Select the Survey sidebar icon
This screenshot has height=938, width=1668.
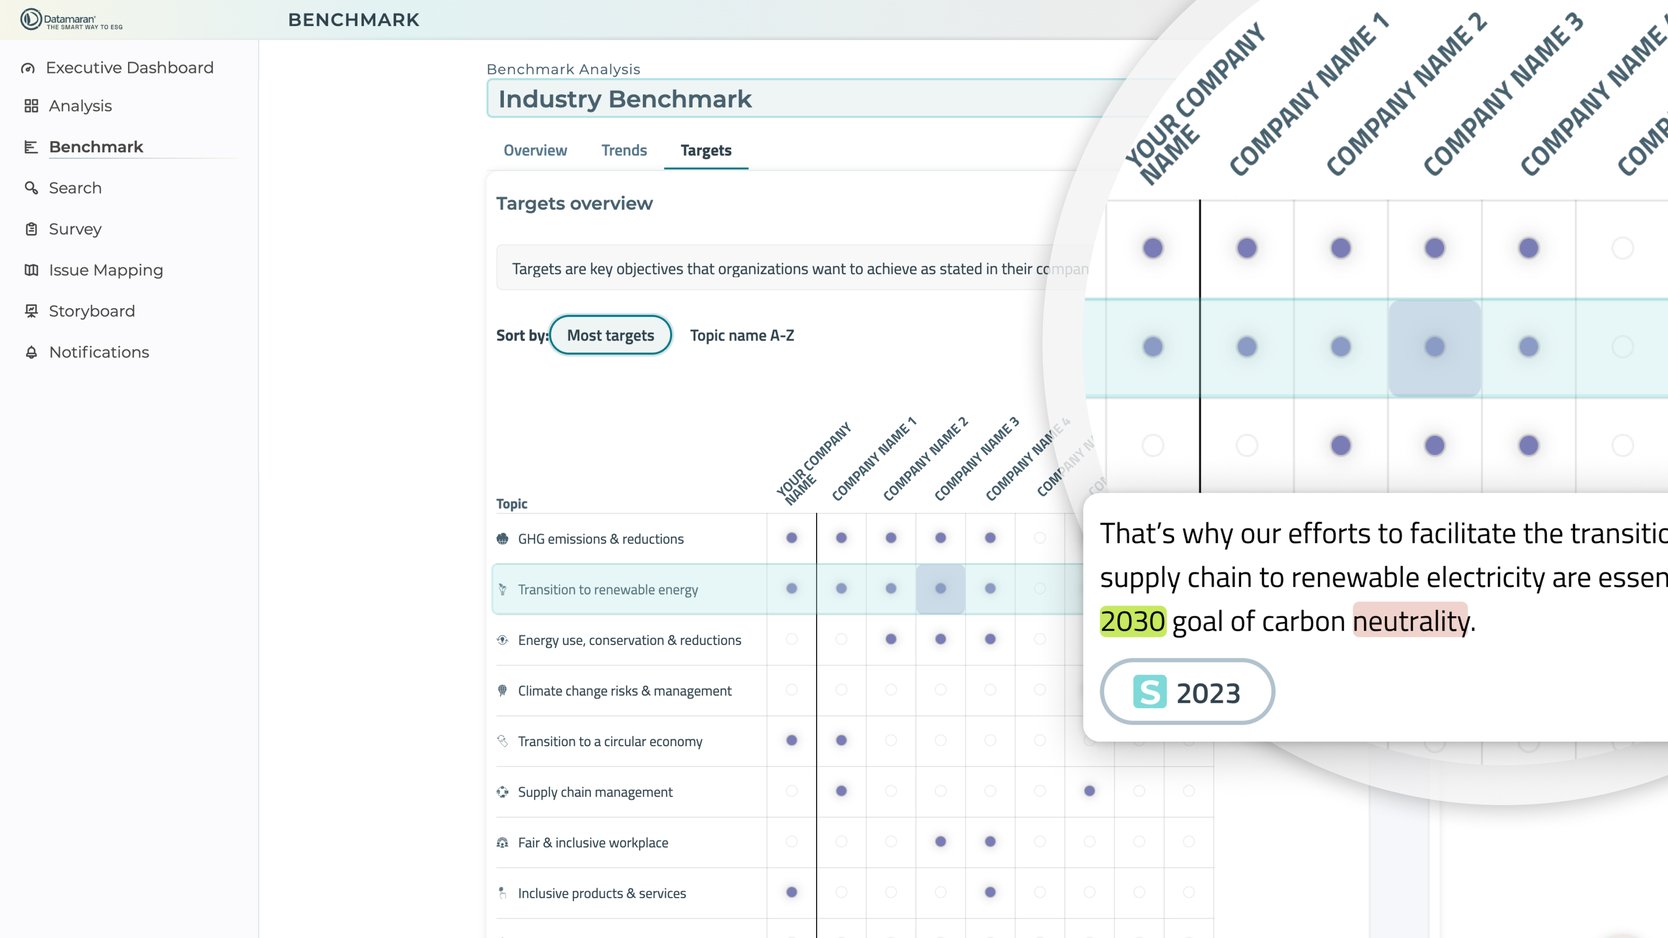30,228
